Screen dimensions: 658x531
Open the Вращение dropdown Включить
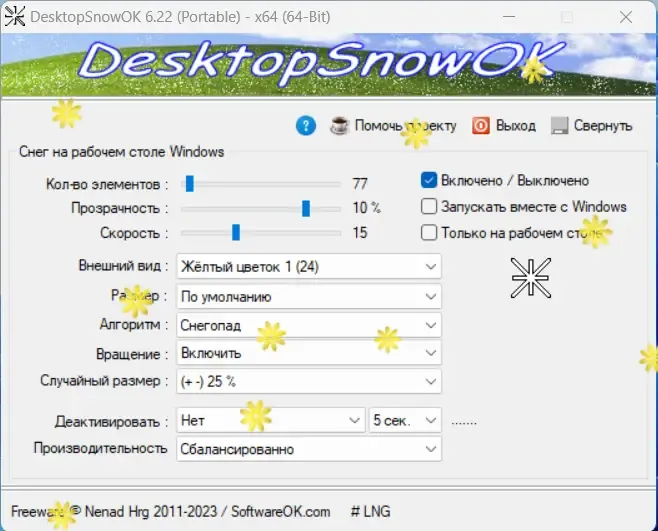309,353
